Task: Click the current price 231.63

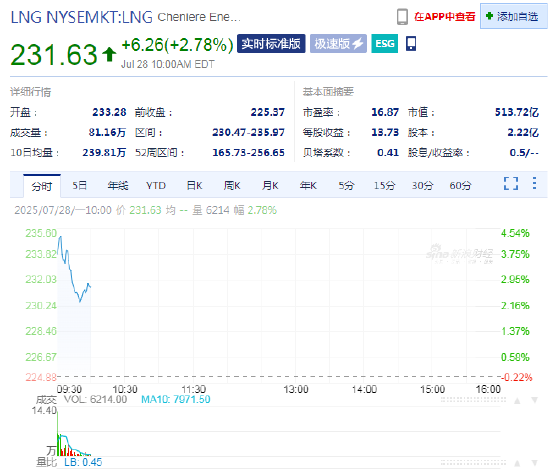Action: click(x=54, y=55)
